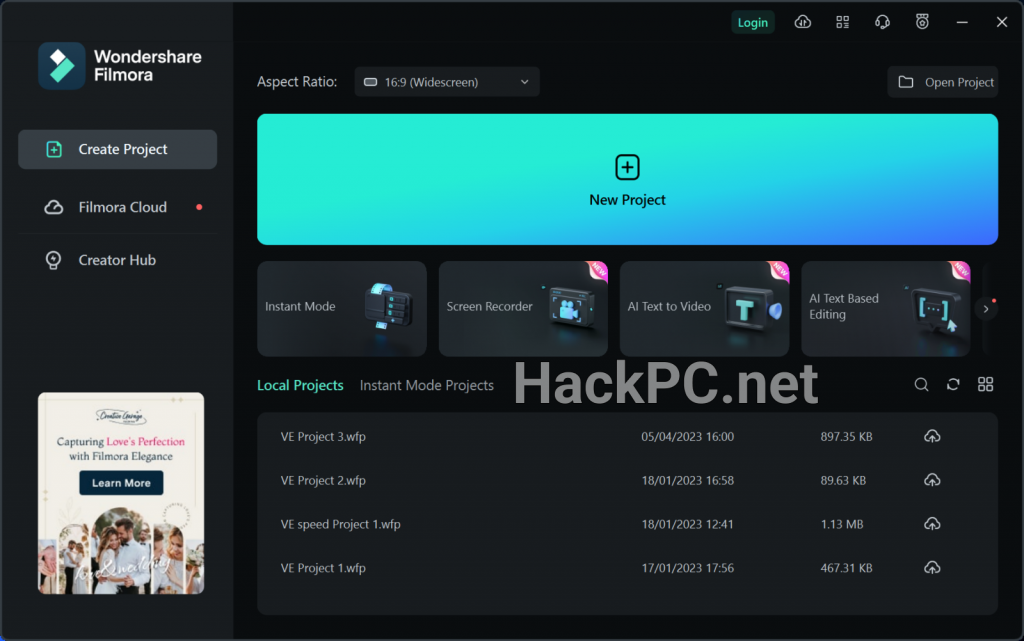Launch the Screen Recorder card

[523, 308]
